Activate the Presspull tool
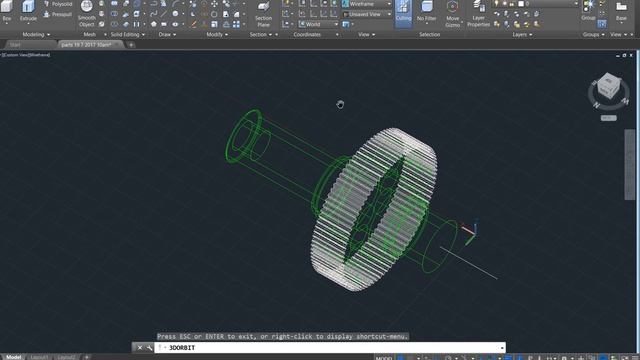Viewport: 640px width, 360px height. (58, 14)
